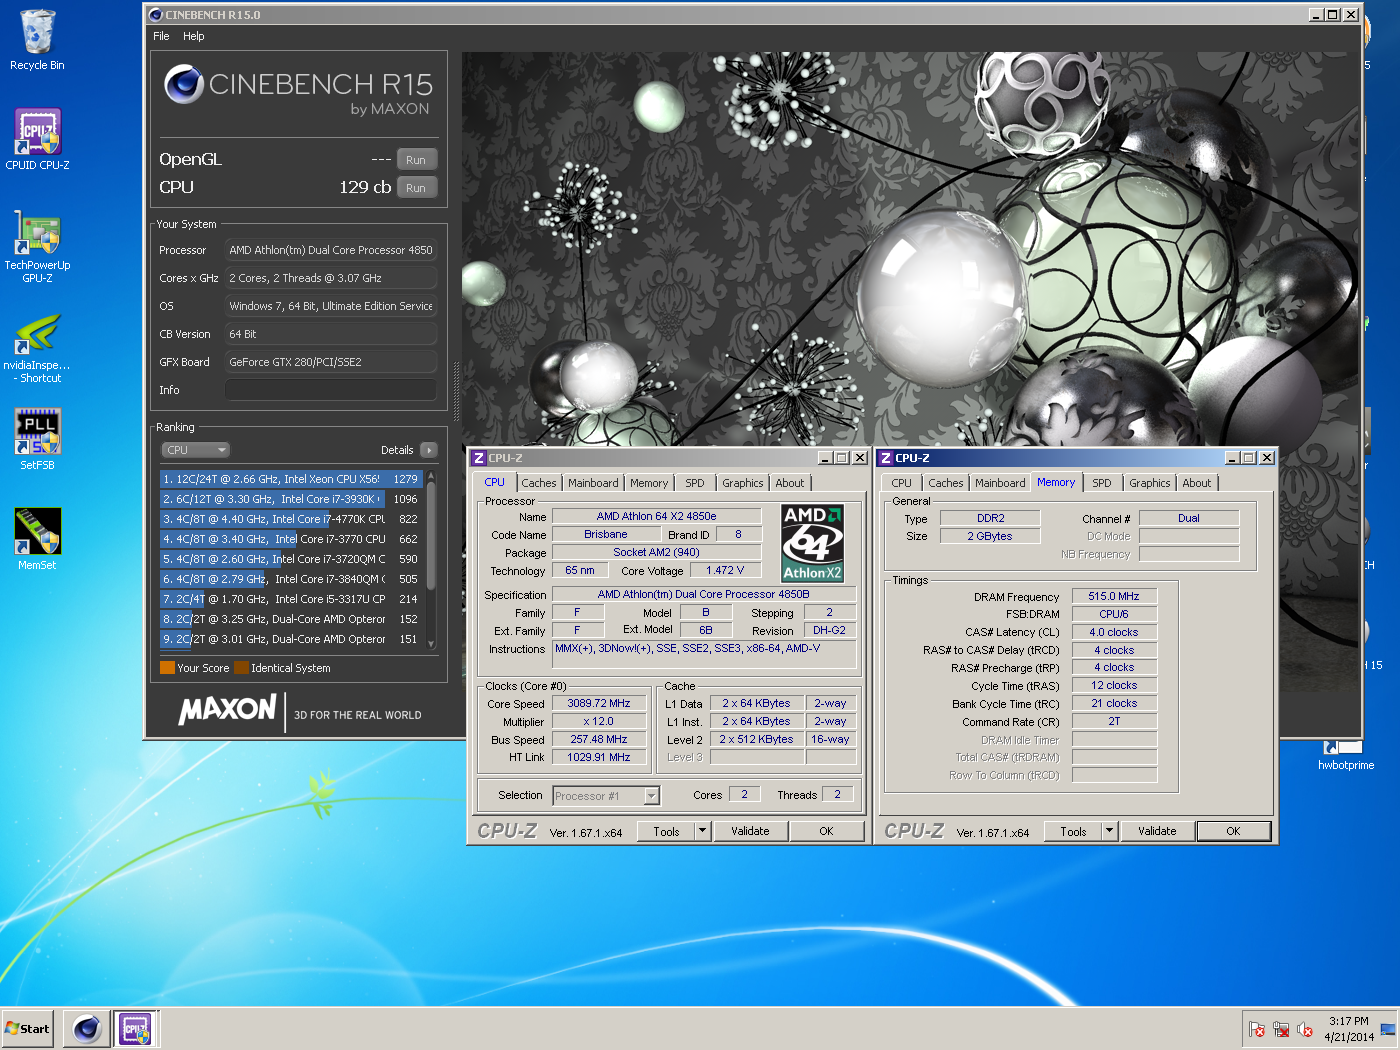Click the Info input field in Your System
The height and width of the screenshot is (1050, 1400).
pos(331,390)
